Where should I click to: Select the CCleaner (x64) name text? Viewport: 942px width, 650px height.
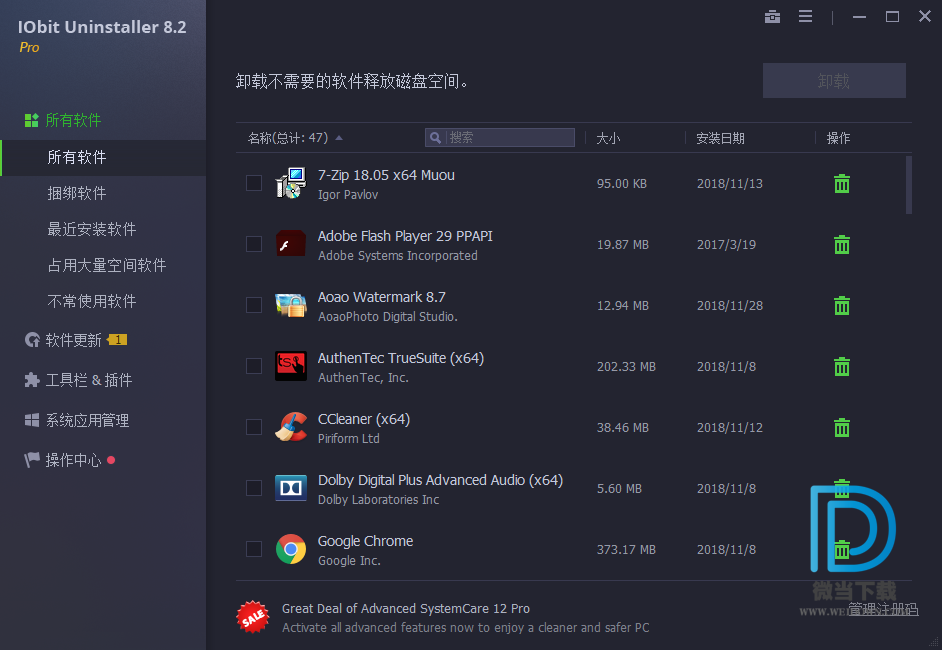364,419
